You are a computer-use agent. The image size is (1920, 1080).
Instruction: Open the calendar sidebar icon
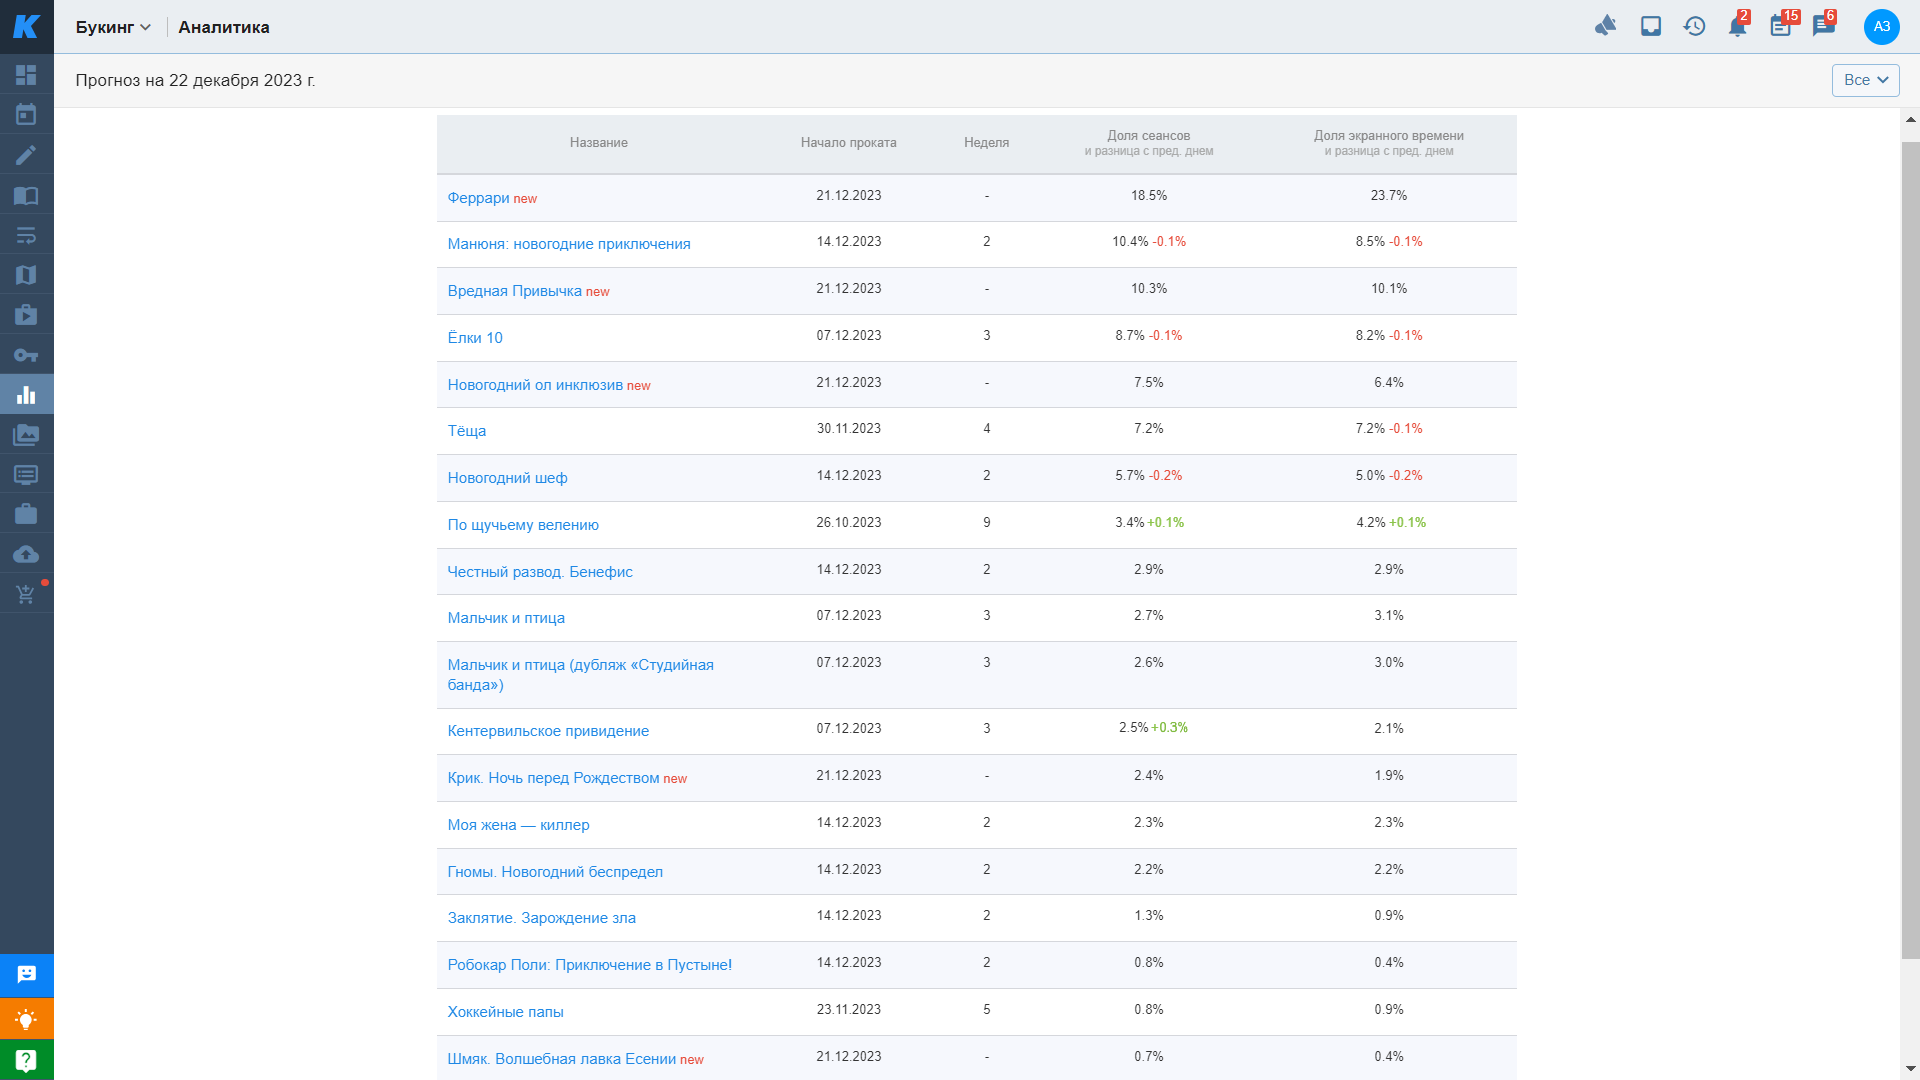(x=26, y=115)
